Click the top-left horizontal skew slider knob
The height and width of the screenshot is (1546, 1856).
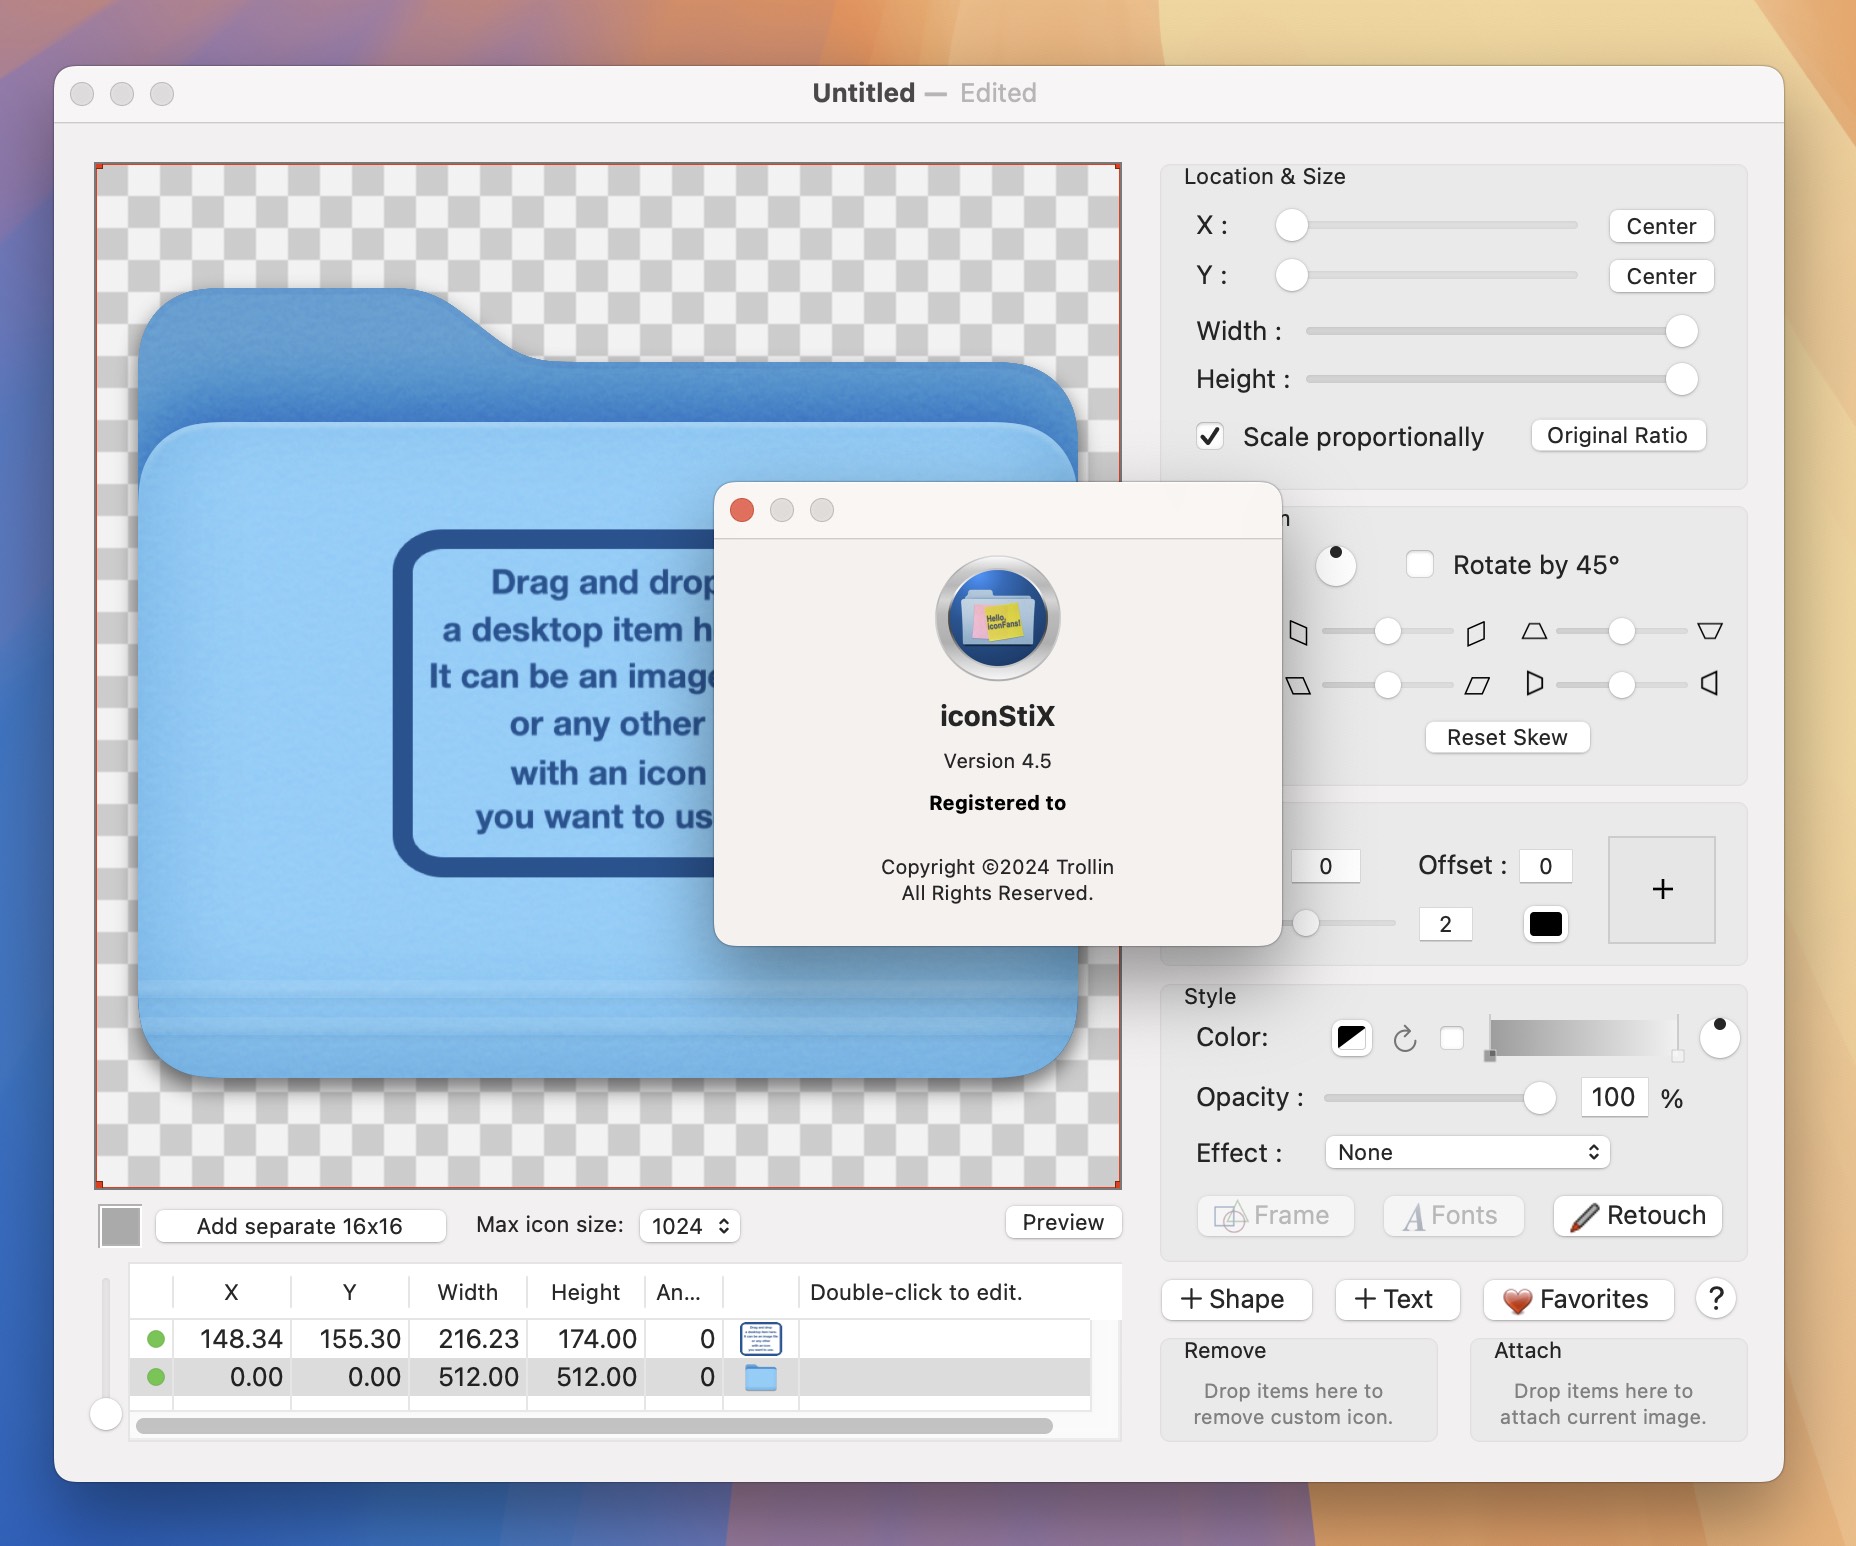pos(1387,631)
